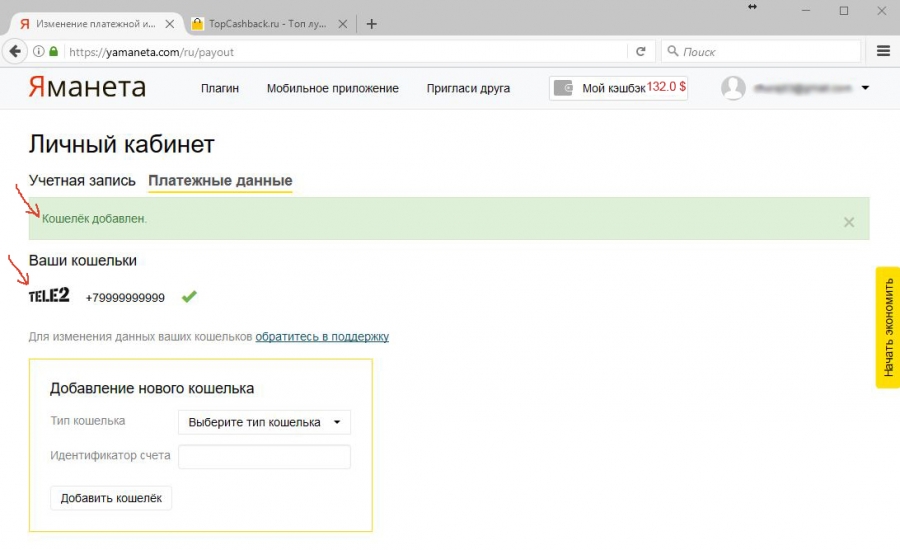Viewport: 900px width, 550px height.
Task: Click the Ваши кошельки heading
Action: pos(83,261)
